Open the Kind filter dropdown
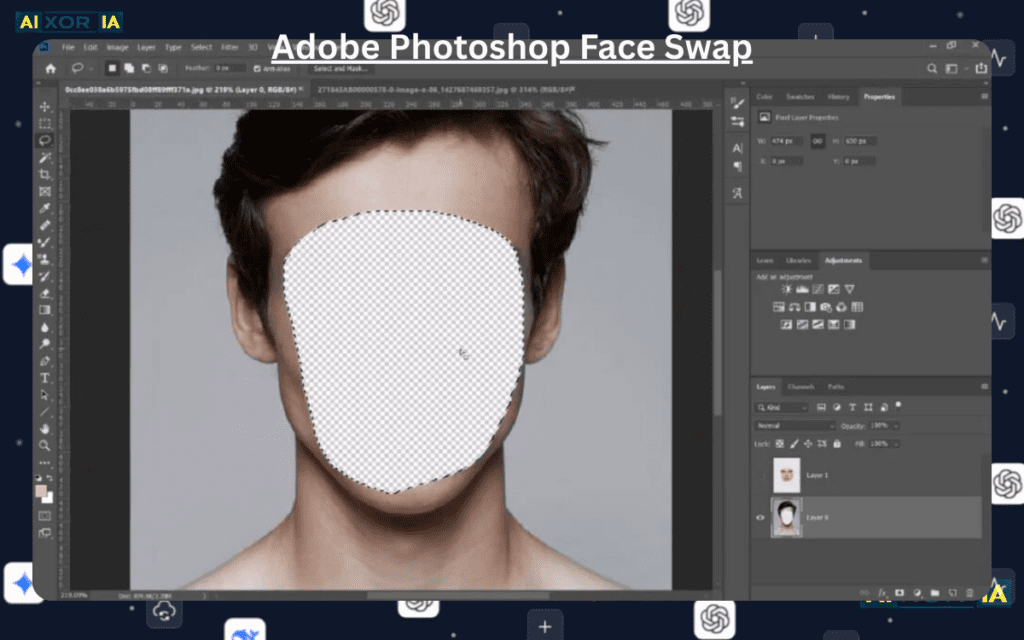 pyautogui.click(x=781, y=407)
